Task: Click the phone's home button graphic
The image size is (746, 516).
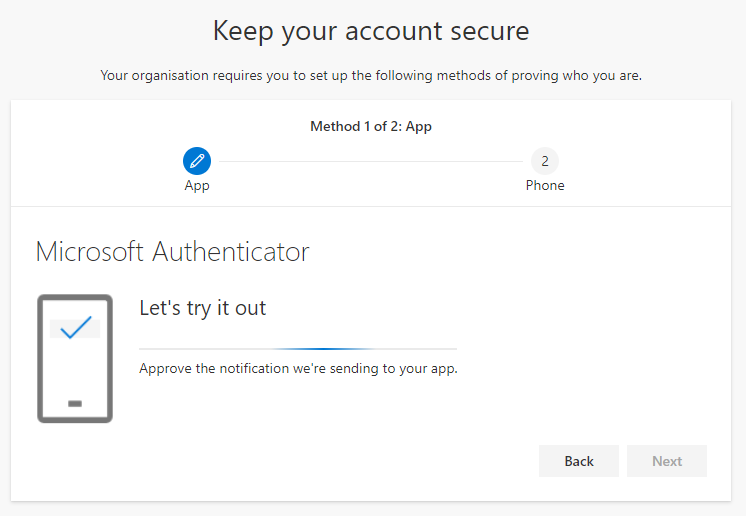Action: (x=75, y=404)
